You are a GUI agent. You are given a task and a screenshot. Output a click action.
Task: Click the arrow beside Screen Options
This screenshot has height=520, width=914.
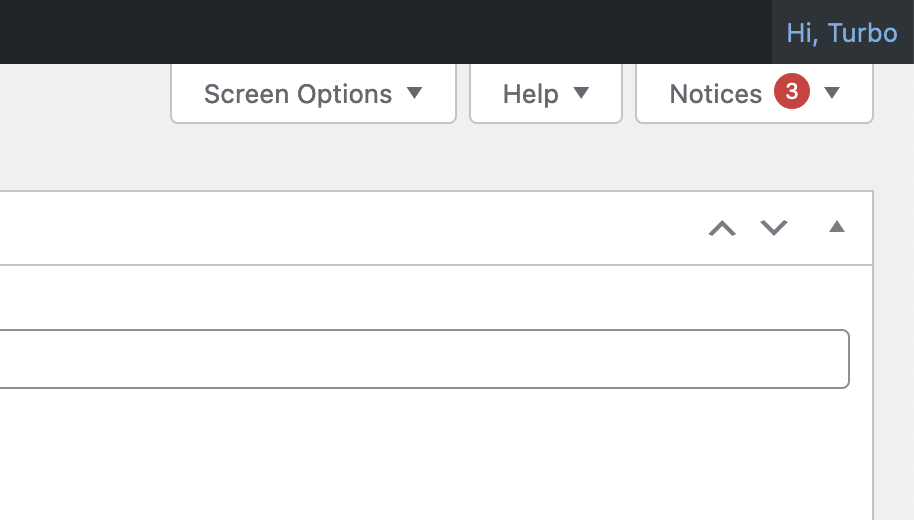(415, 93)
